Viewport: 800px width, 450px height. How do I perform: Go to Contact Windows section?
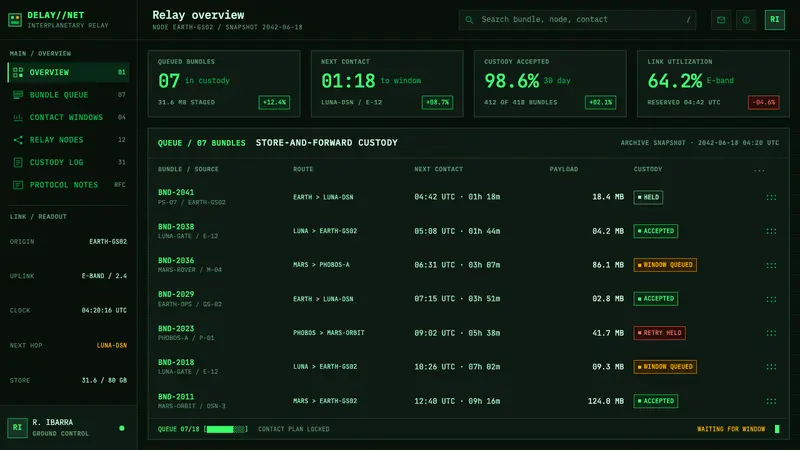point(68,117)
